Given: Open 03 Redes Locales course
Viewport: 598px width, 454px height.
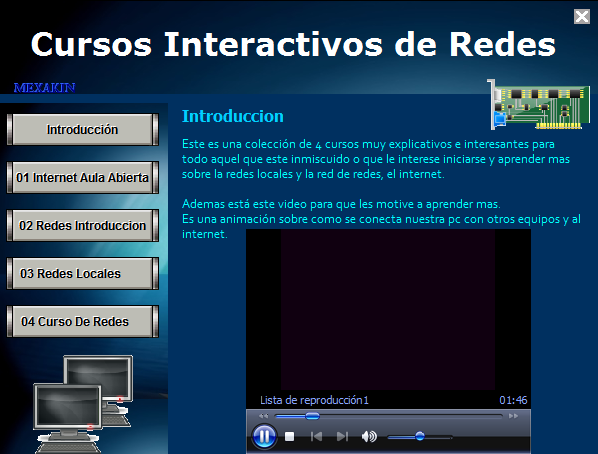Looking at the screenshot, I should [x=82, y=274].
